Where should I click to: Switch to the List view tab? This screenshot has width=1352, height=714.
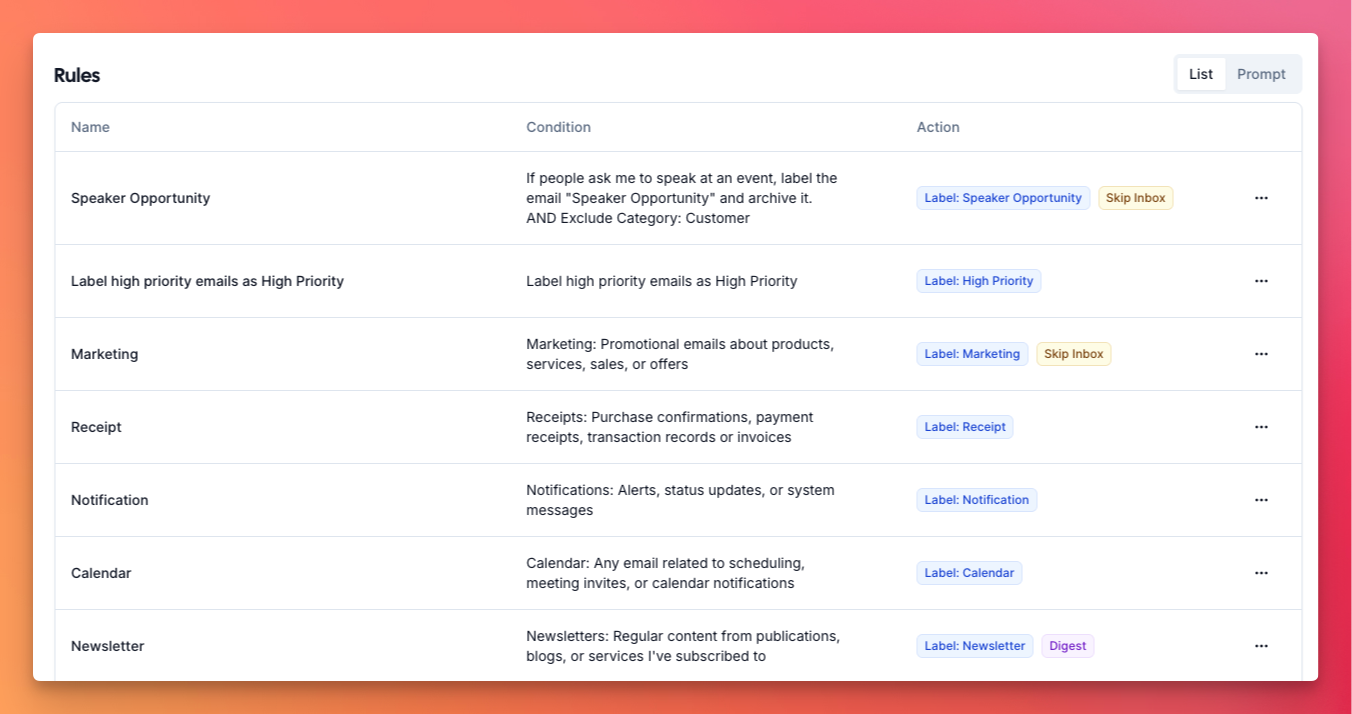click(1201, 74)
